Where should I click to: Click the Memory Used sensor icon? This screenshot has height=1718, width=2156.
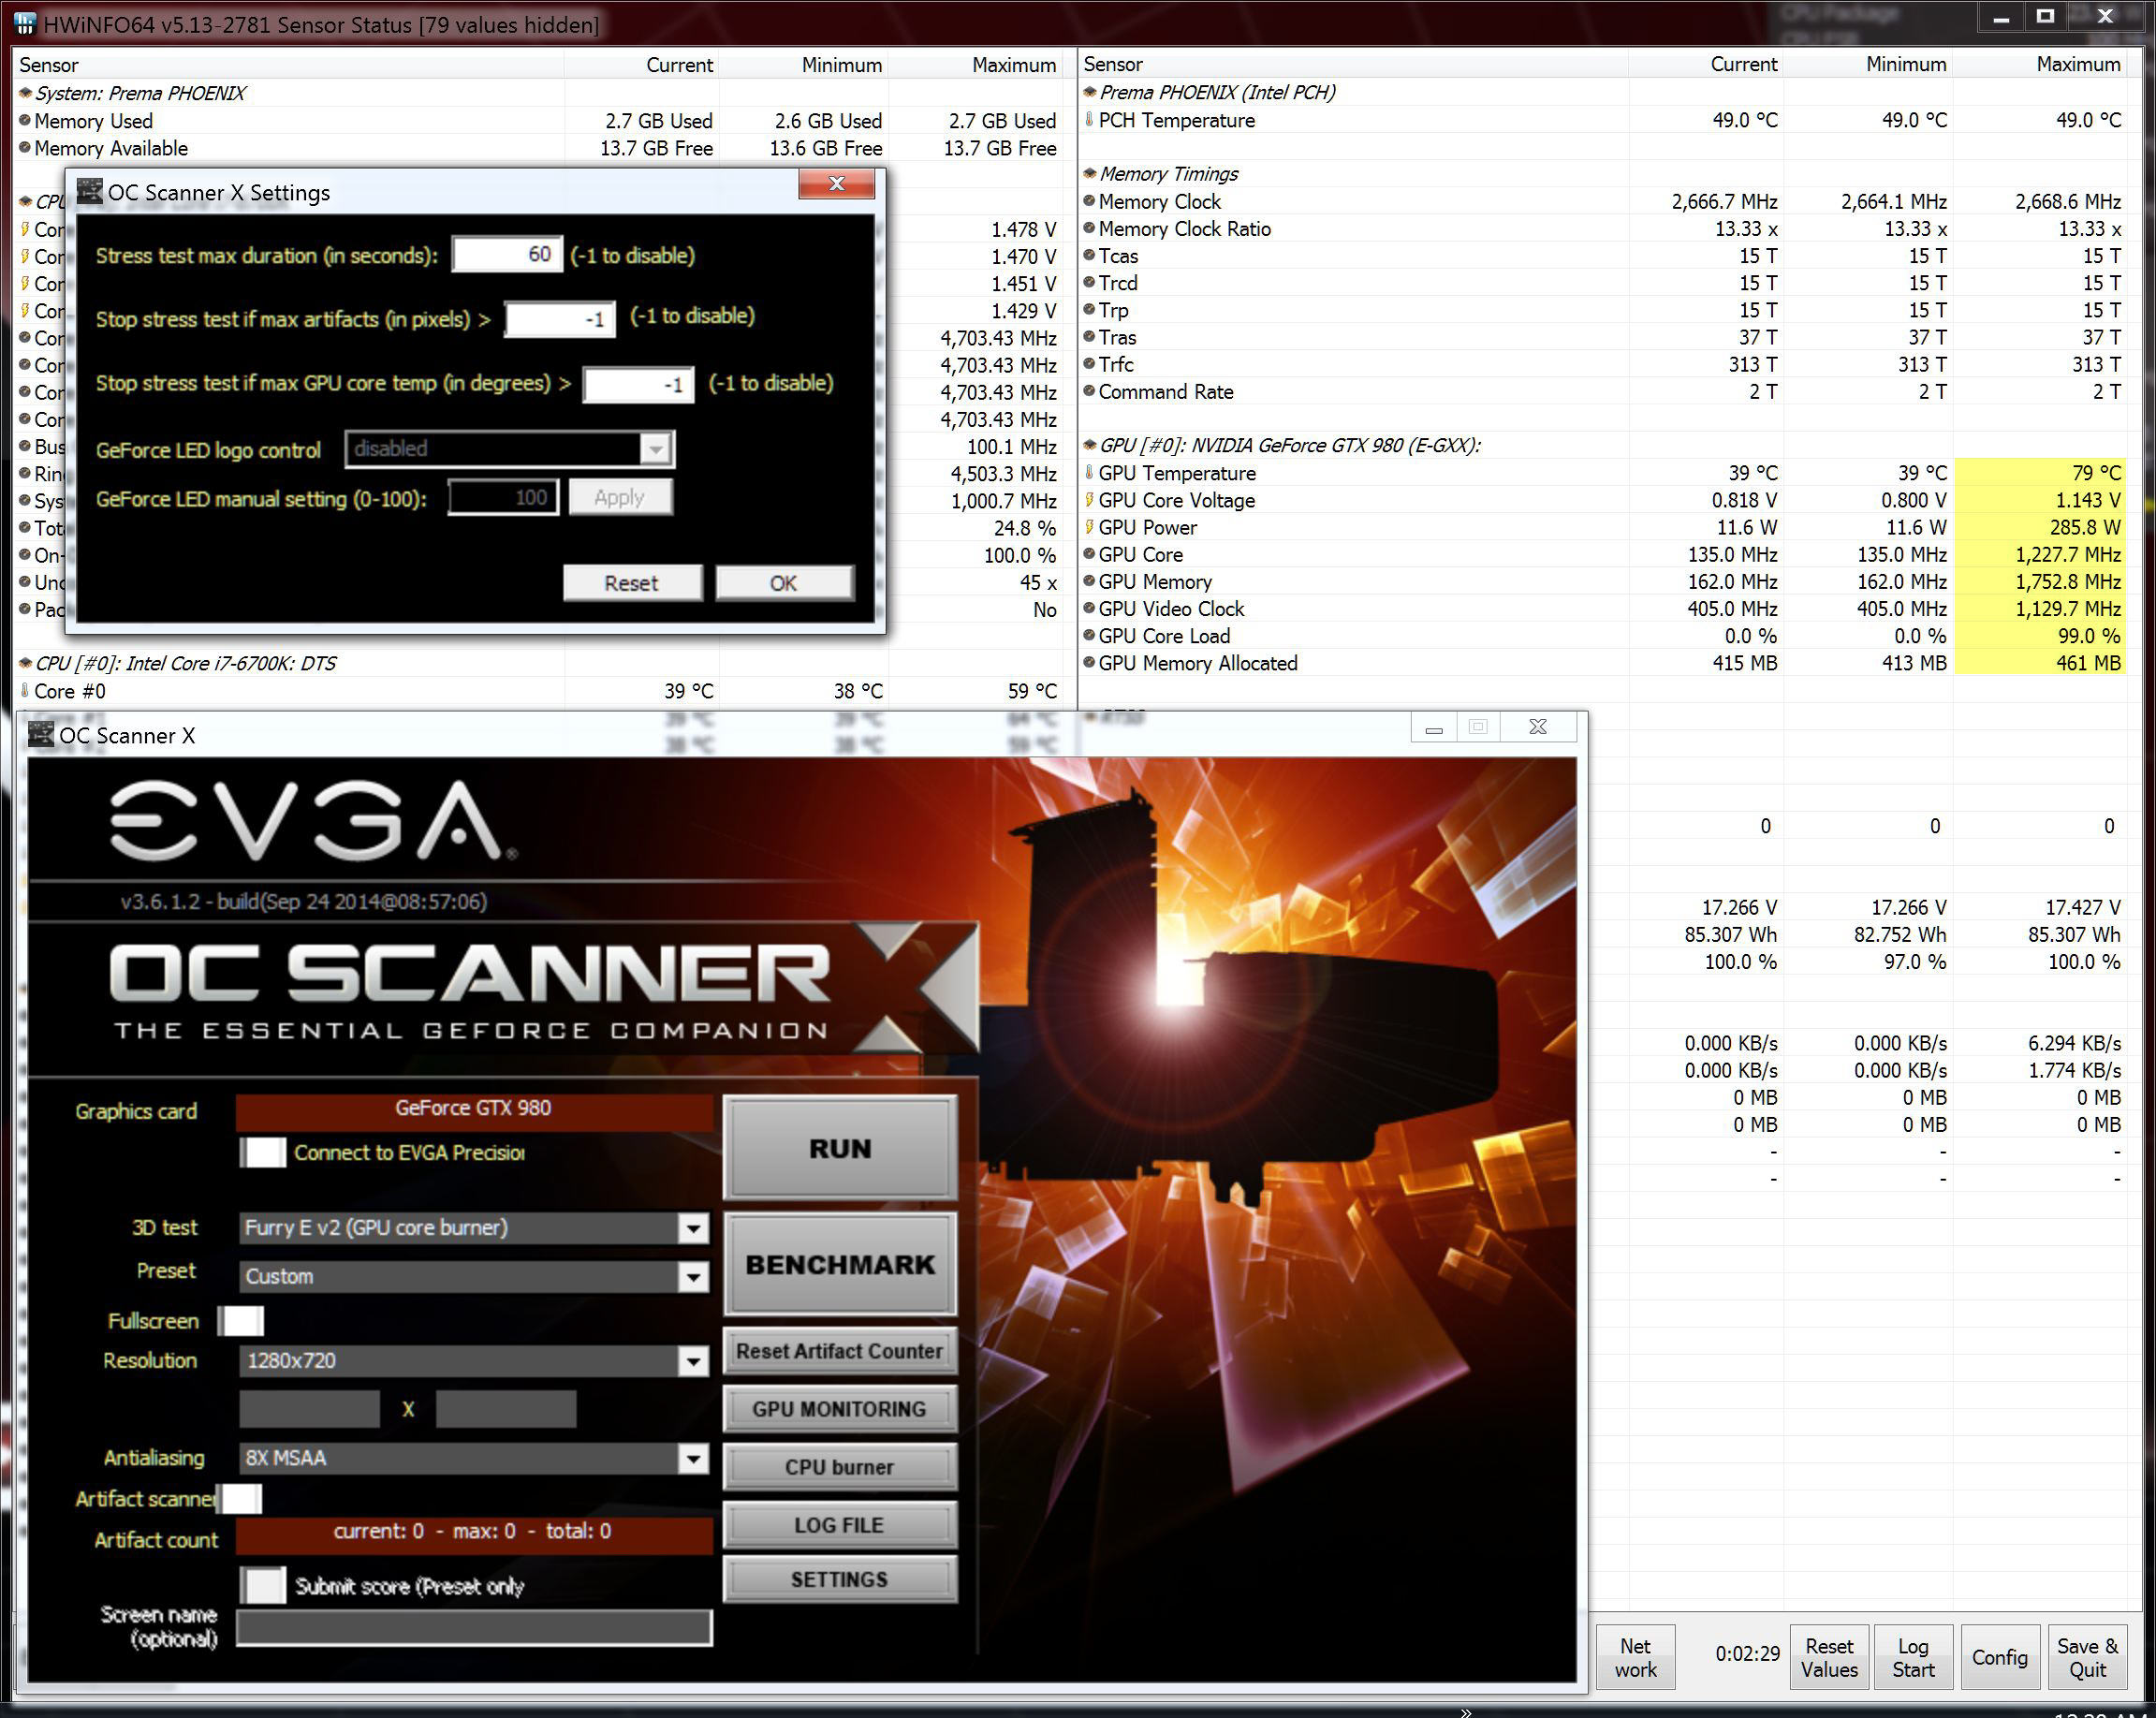tap(25, 120)
